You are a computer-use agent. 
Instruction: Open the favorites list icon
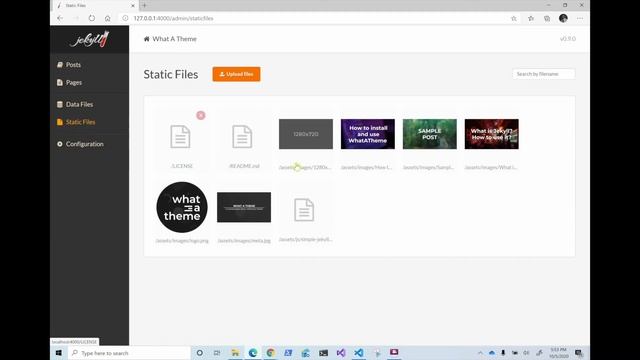pyautogui.click(x=531, y=18)
